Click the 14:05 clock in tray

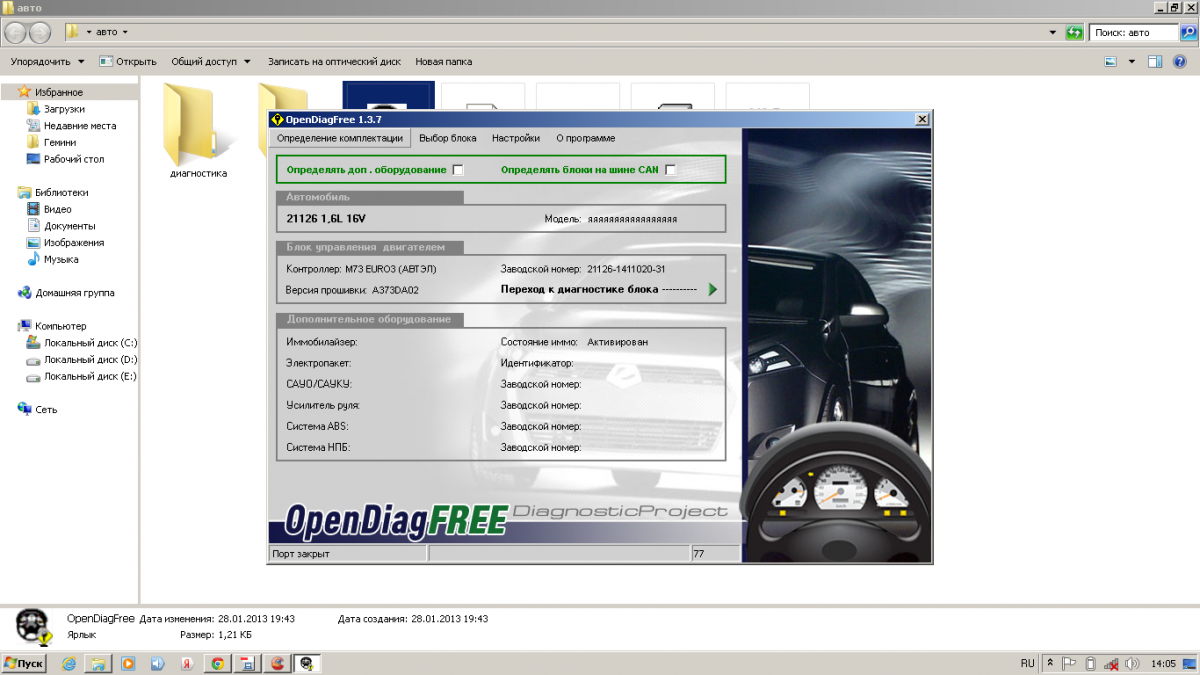point(1163,663)
